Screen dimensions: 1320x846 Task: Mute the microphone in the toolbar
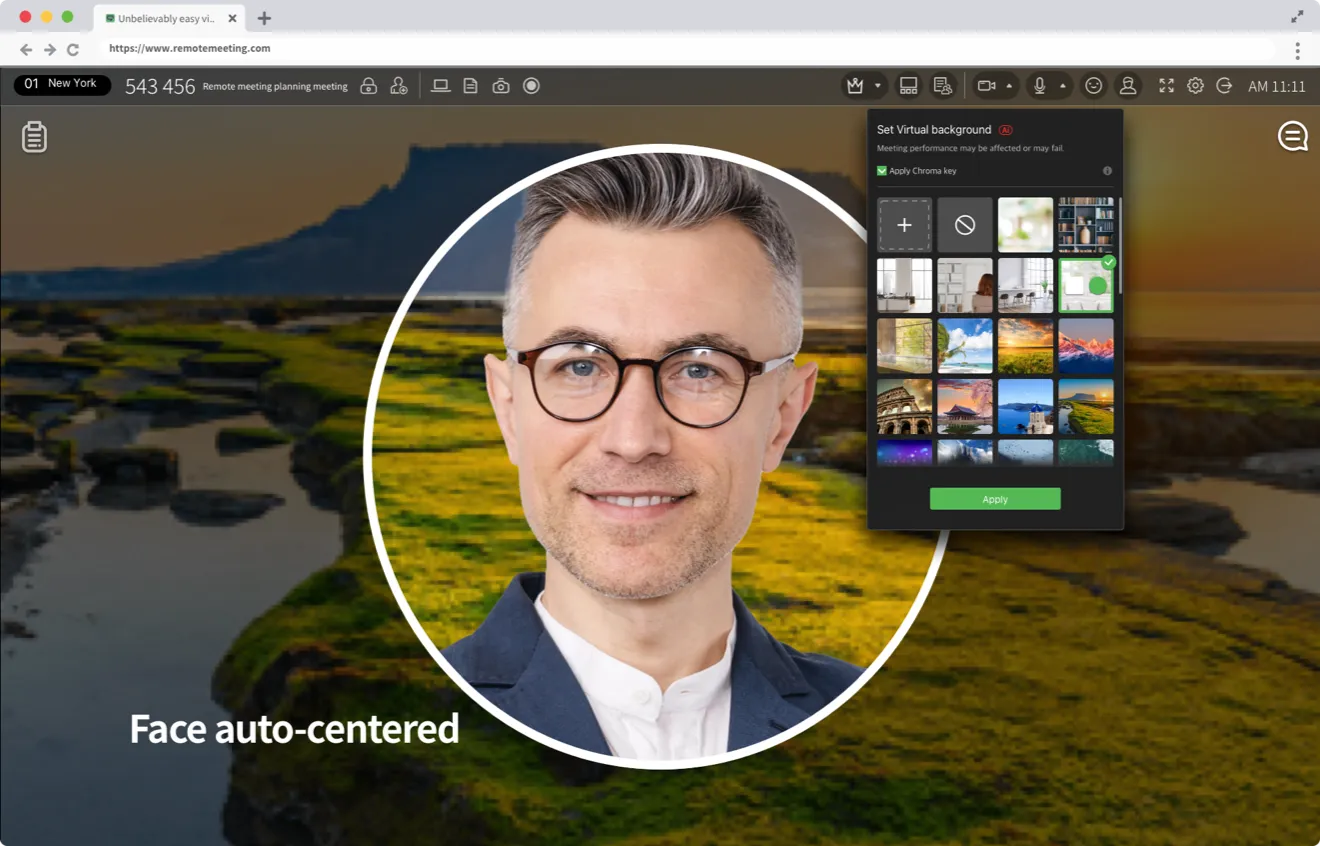coord(1040,86)
